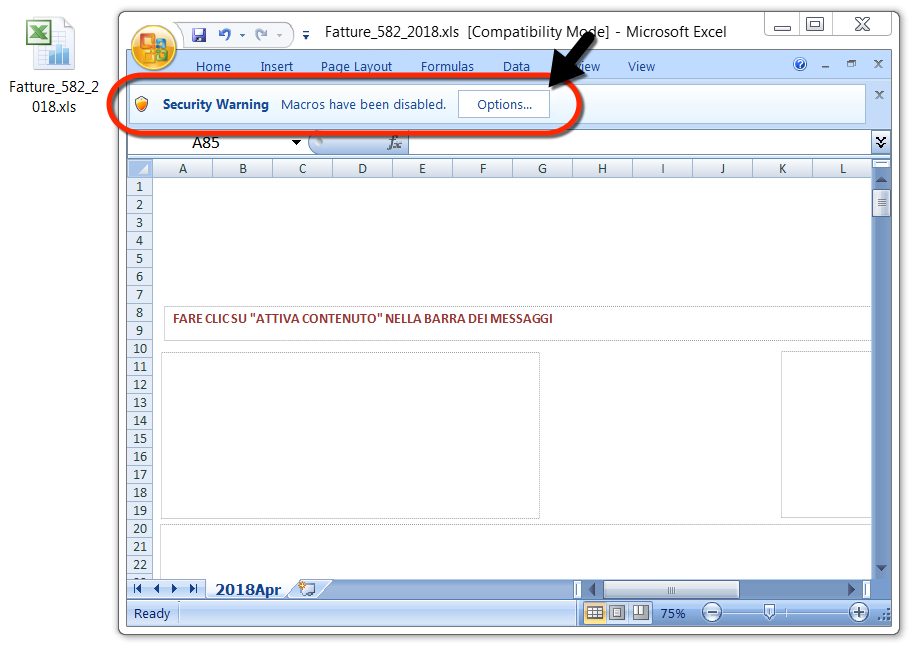Open the Redo history dropdown arrow
Viewport: 912px width, 648px height.
point(280,35)
